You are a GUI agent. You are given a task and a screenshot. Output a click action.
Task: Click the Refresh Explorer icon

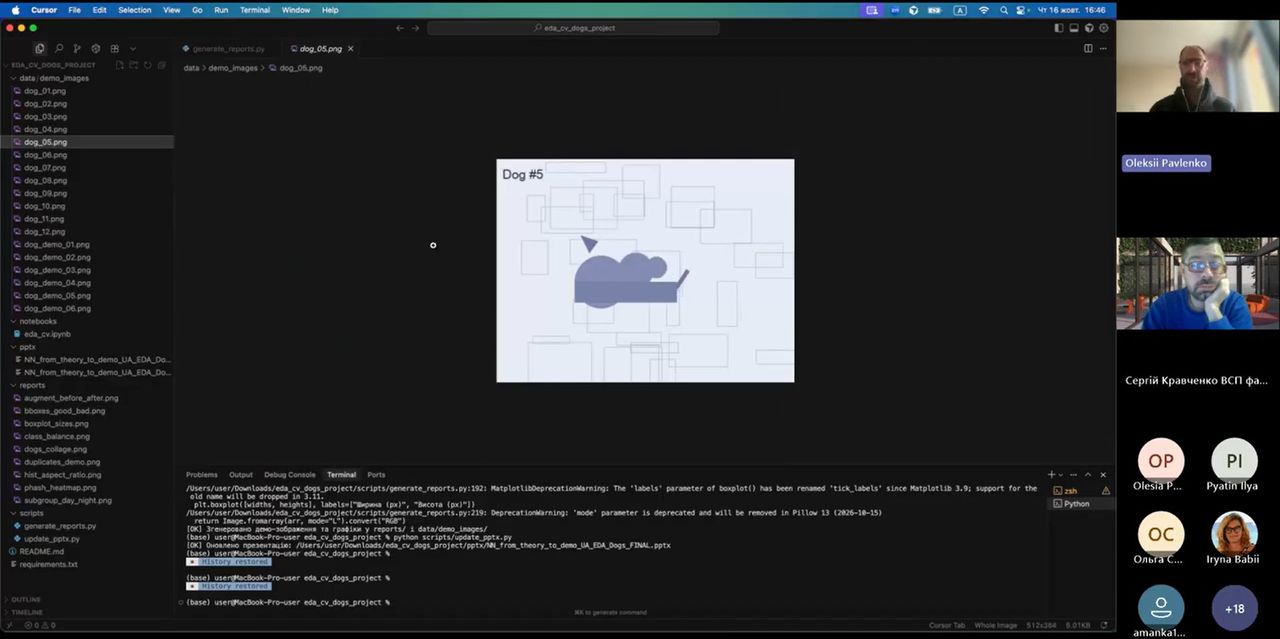pyautogui.click(x=147, y=65)
